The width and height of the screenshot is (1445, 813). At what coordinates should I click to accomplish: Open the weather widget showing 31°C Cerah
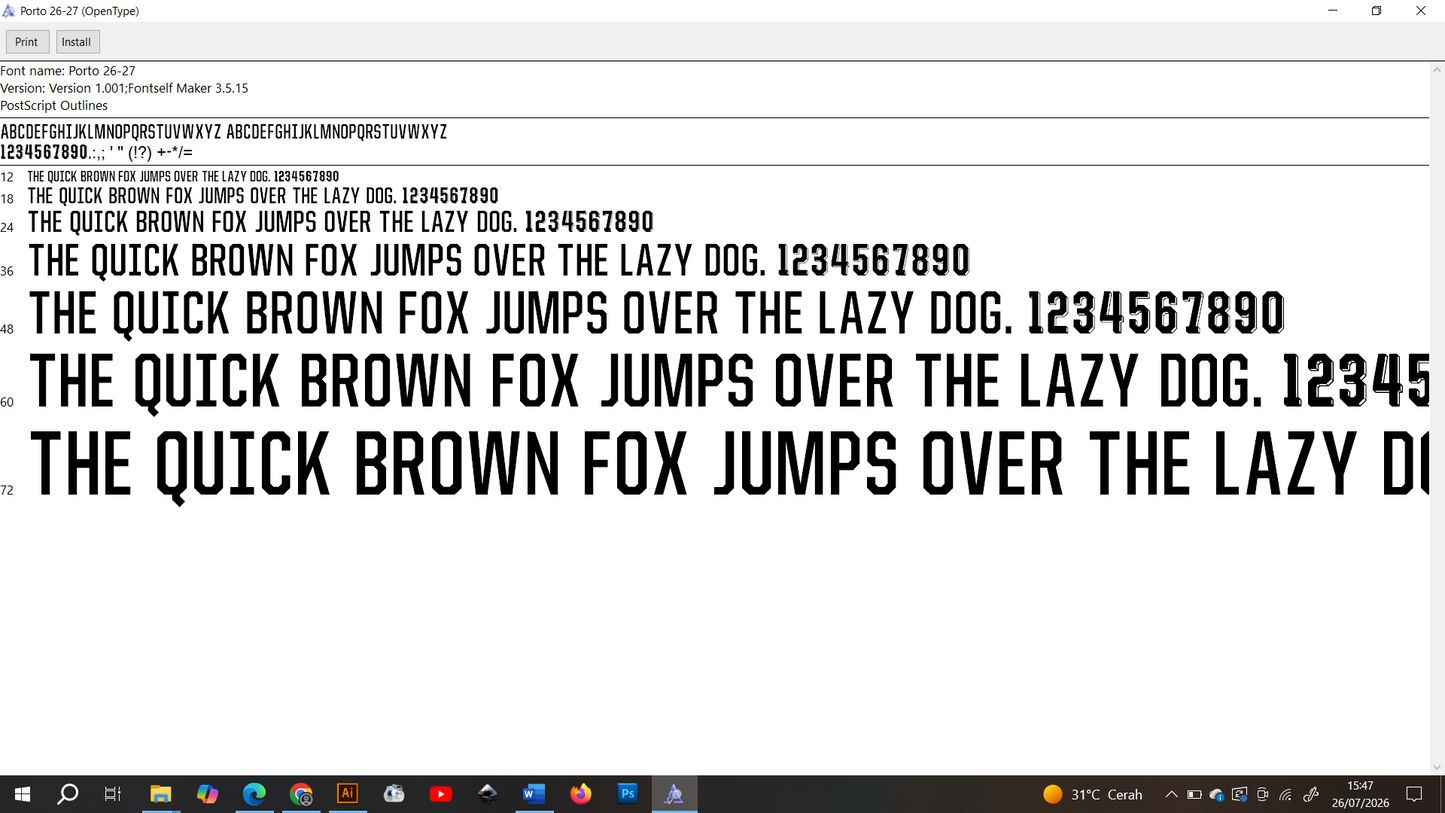[1093, 794]
